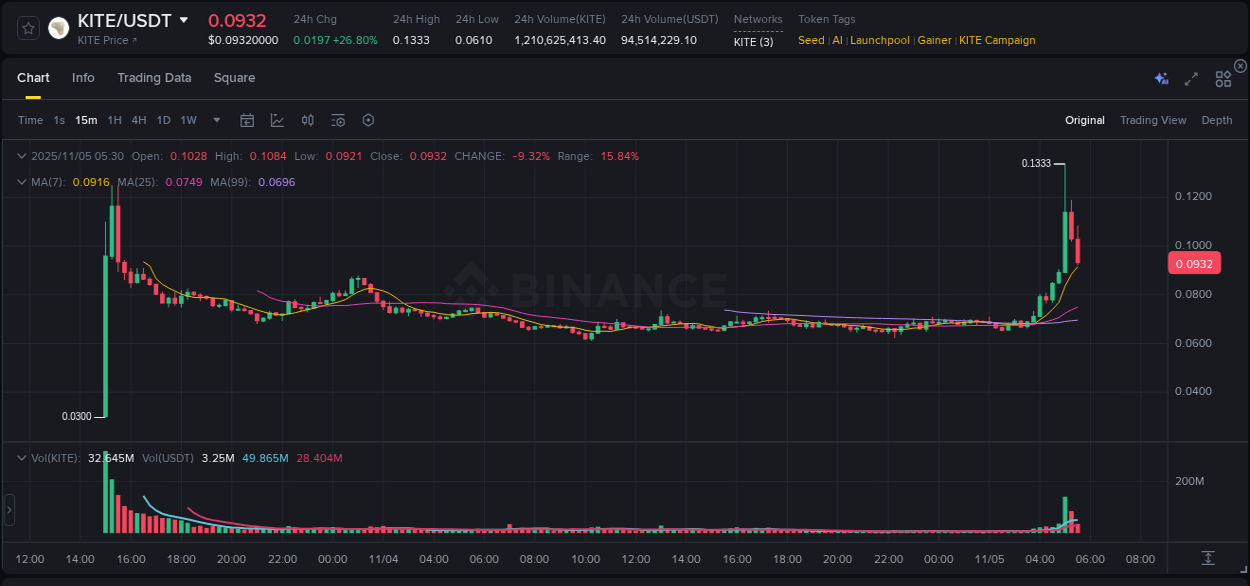This screenshot has width=1250, height=586.
Task: Open the chart layout grid icon
Action: coord(1222,78)
